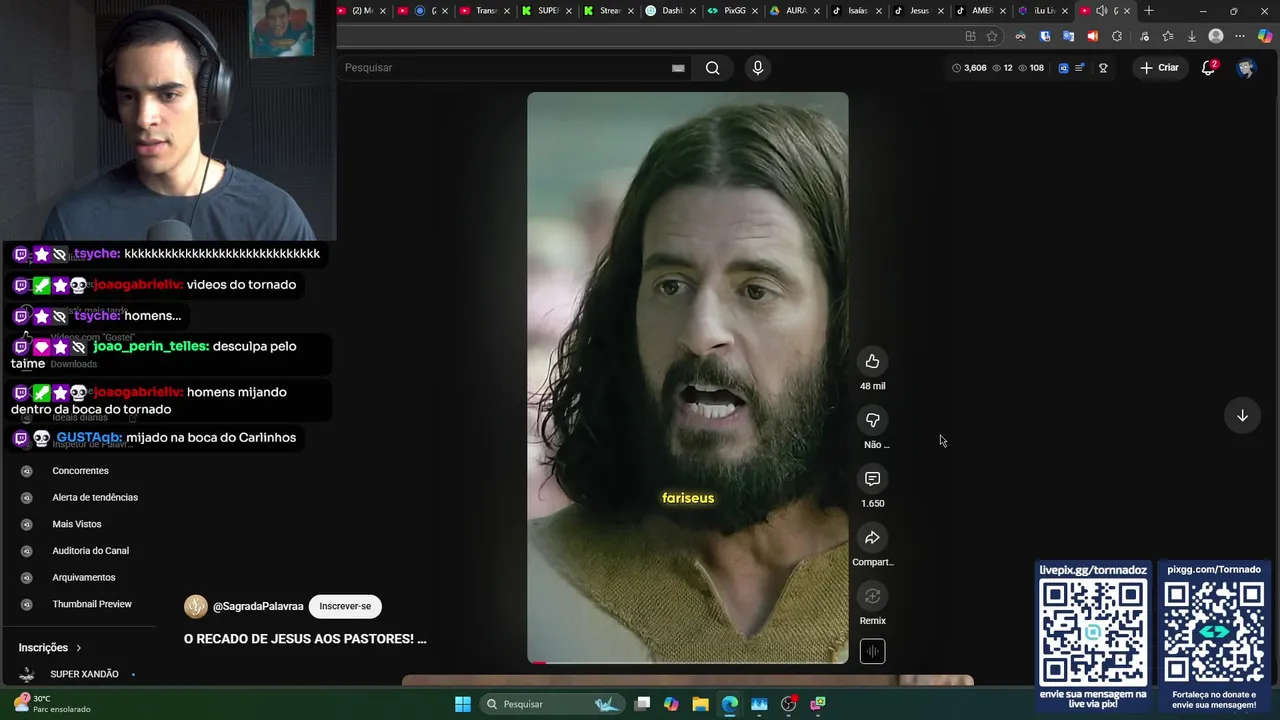Click the 108 views stat in header
1280x720 pixels.
1030,68
